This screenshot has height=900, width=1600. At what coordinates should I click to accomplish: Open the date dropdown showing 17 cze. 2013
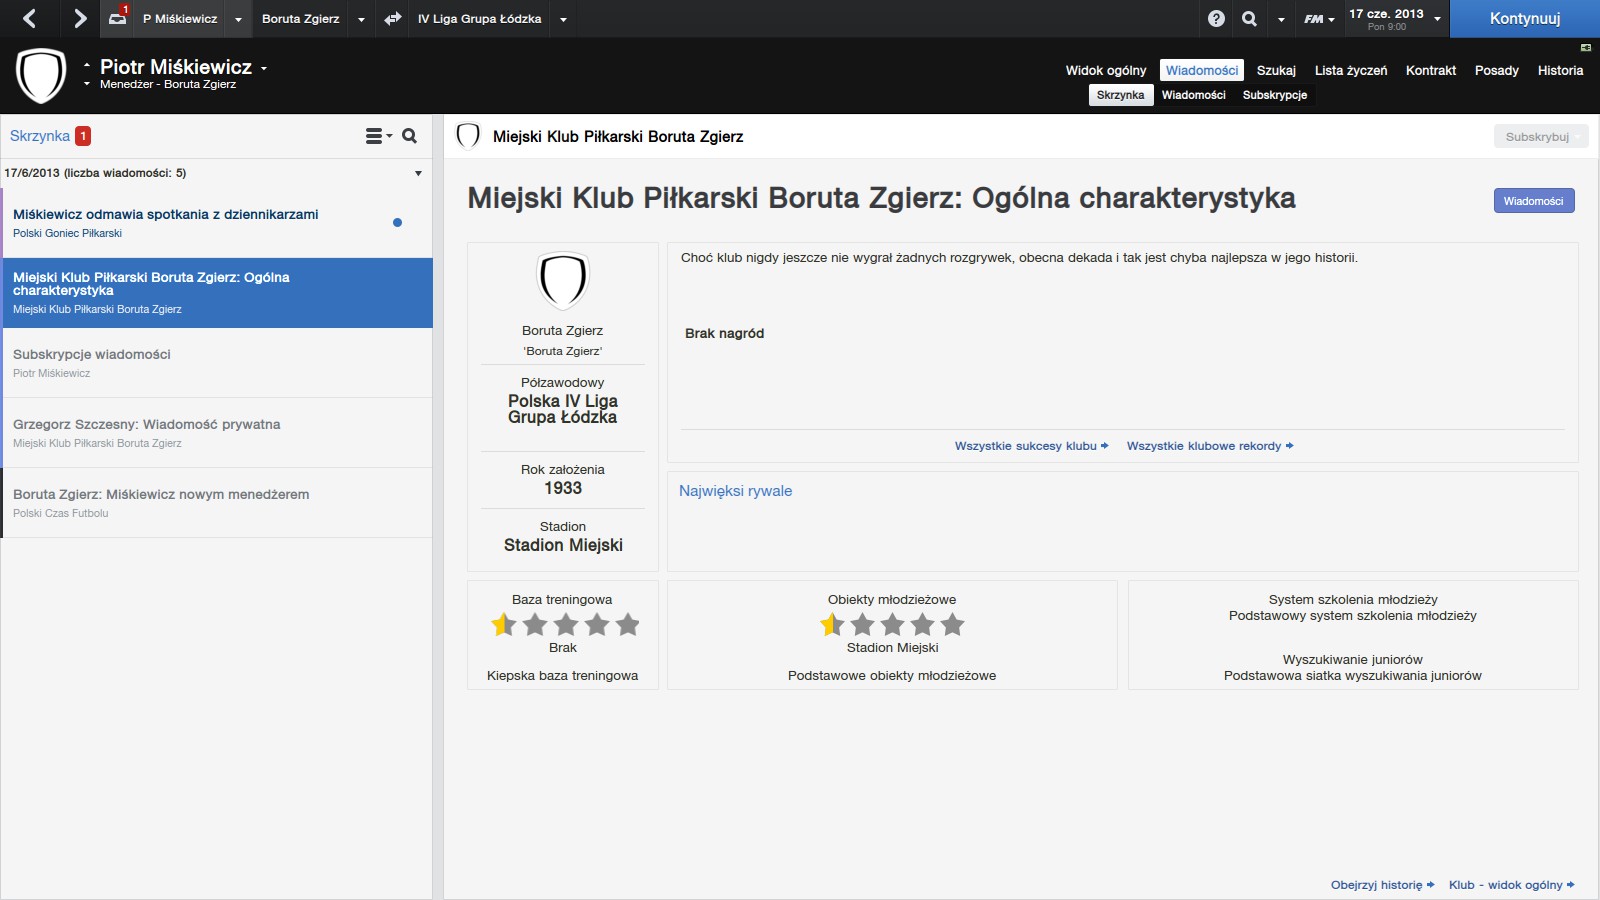click(x=1394, y=18)
